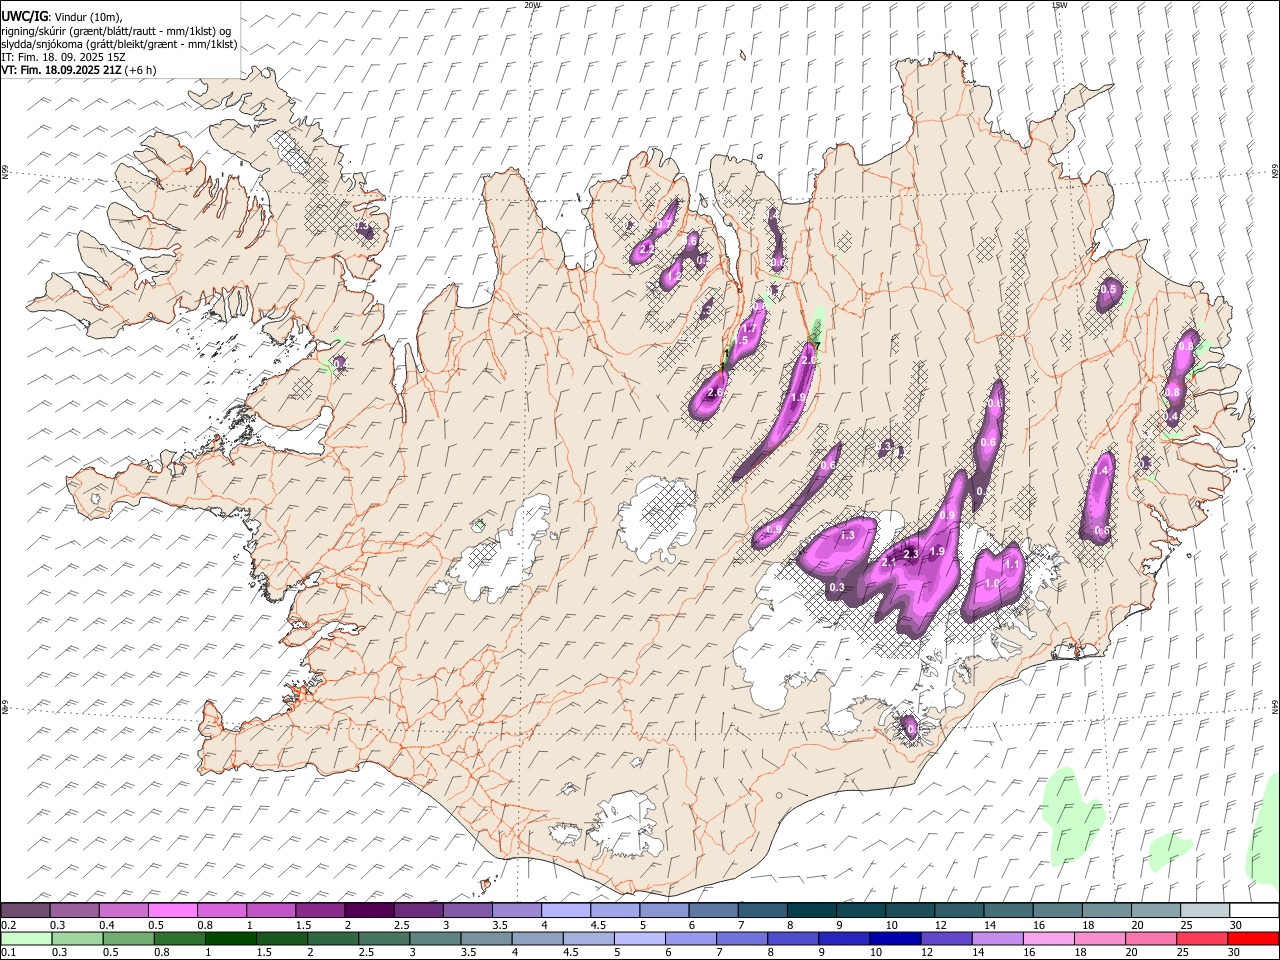
Task: Click upper legend swatch between 6 and 7
Action: (713, 910)
